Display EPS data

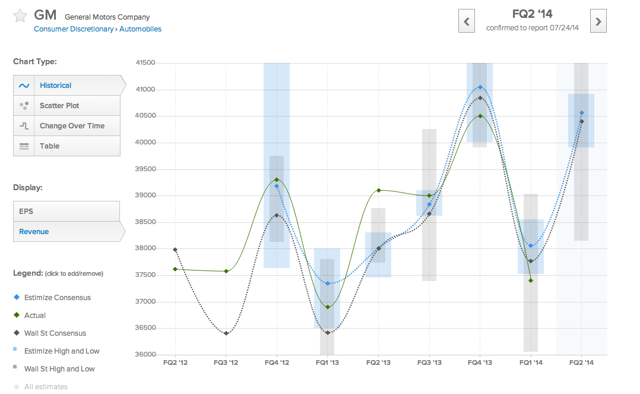(x=67, y=211)
